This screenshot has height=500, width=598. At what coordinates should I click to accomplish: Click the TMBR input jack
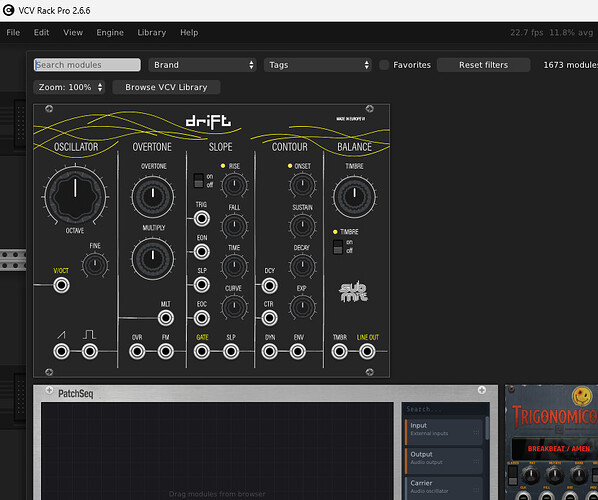coord(339,351)
